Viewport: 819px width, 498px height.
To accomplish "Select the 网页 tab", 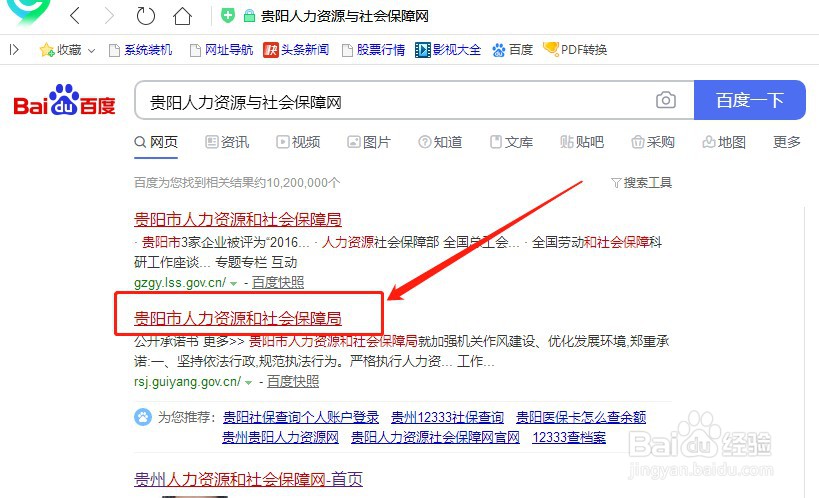I will click(x=156, y=142).
